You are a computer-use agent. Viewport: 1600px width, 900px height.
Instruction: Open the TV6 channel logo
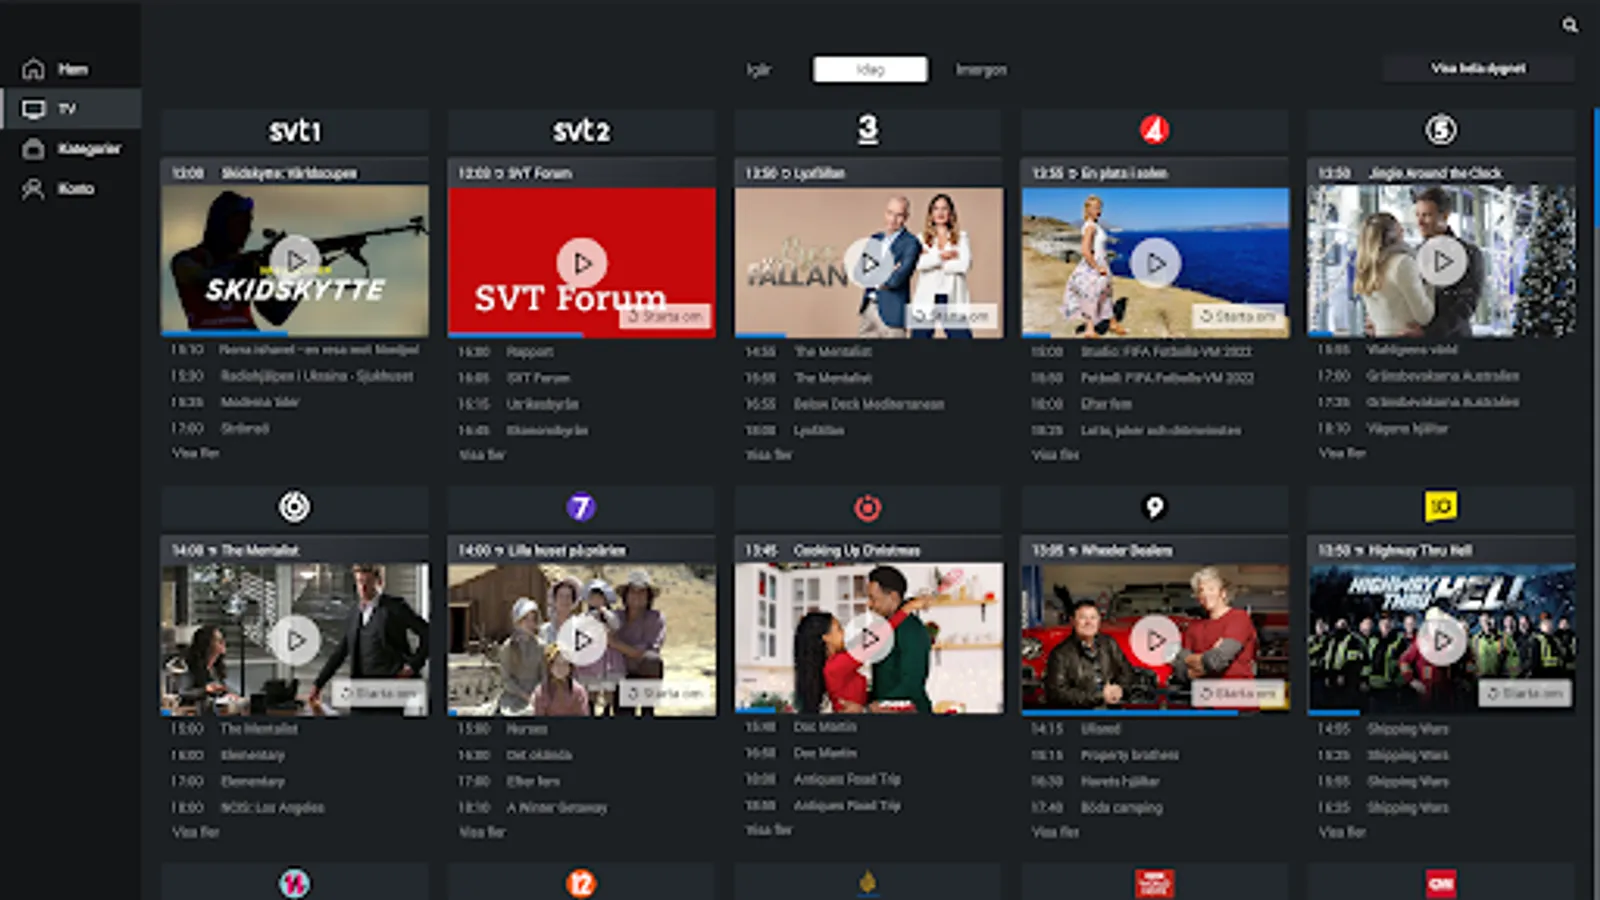coord(294,507)
